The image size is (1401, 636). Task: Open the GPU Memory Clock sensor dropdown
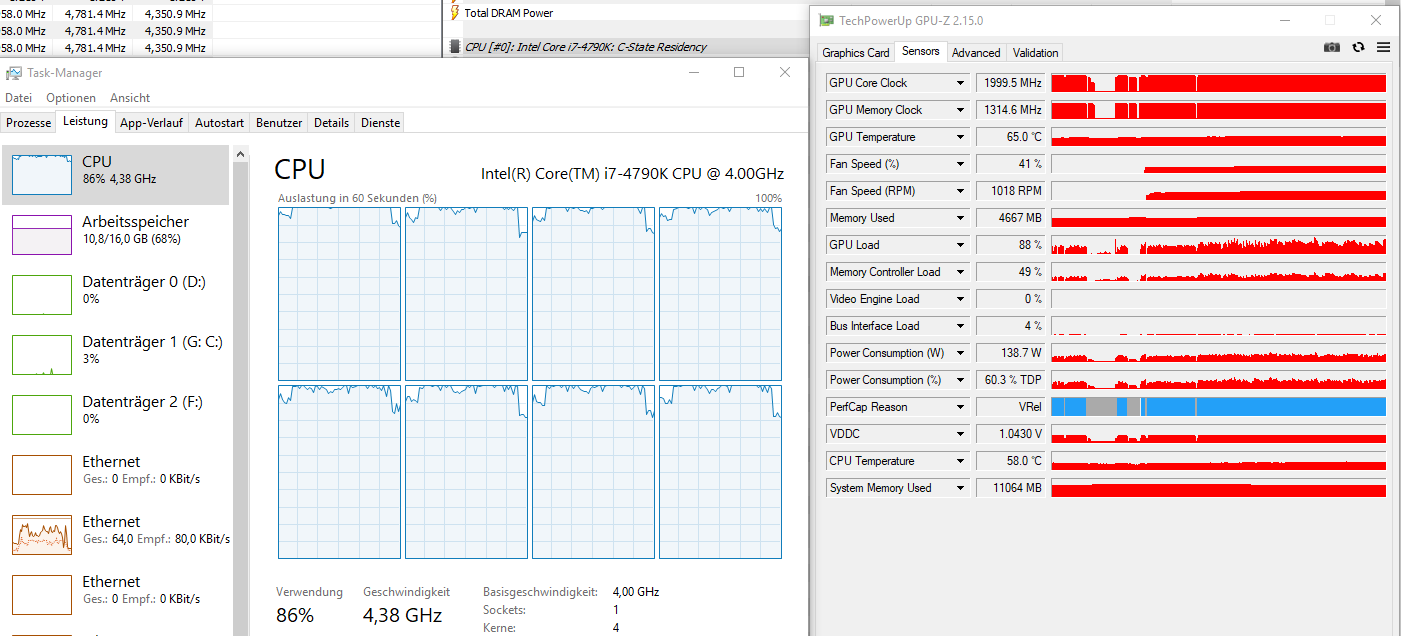click(x=960, y=110)
